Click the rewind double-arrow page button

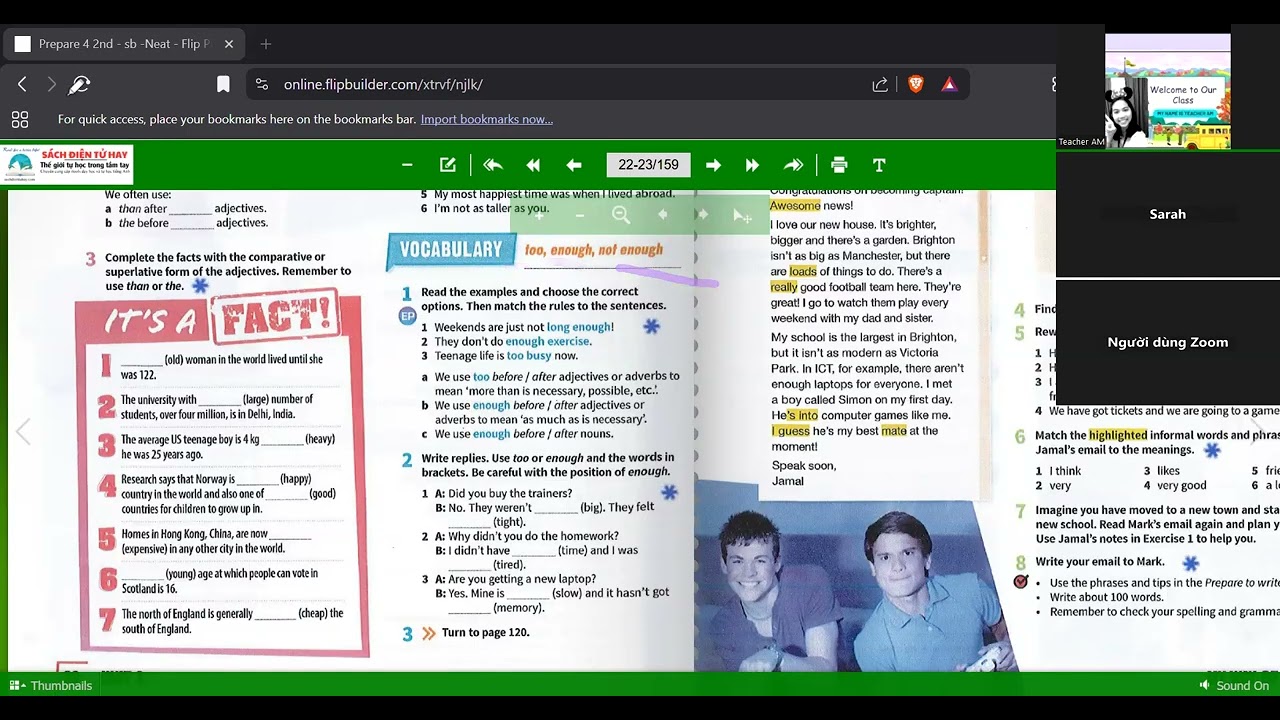(x=533, y=165)
